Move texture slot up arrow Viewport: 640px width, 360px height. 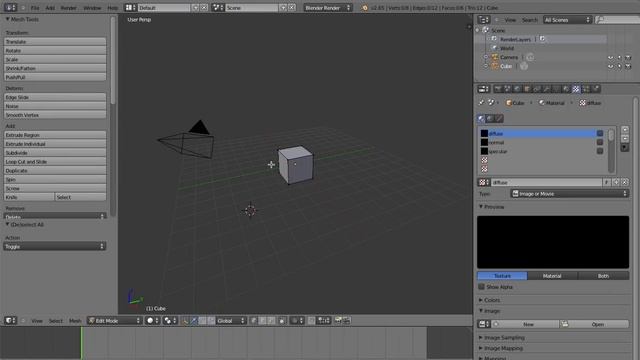coord(624,130)
